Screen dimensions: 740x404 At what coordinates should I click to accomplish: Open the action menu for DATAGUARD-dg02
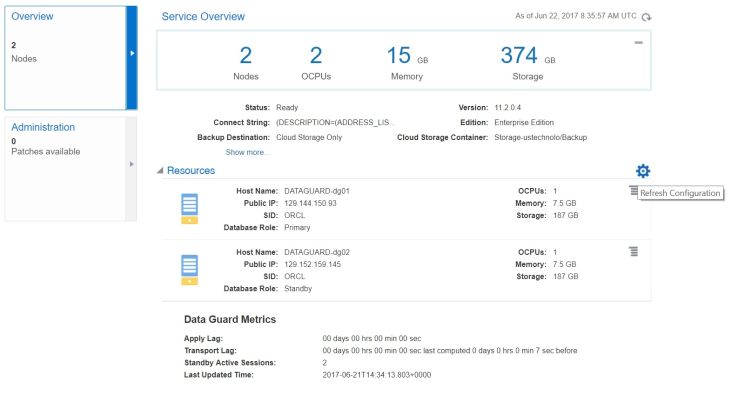pos(633,251)
